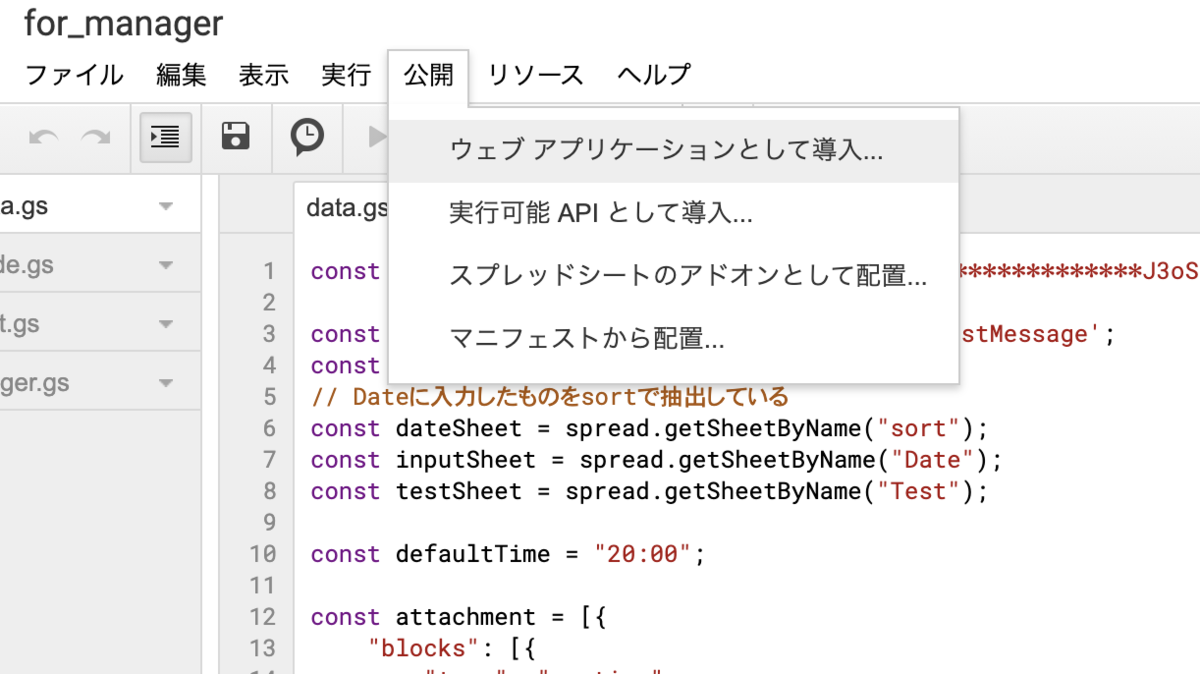
Task: Click the defaultTime variable on line 10
Action: click(473, 554)
